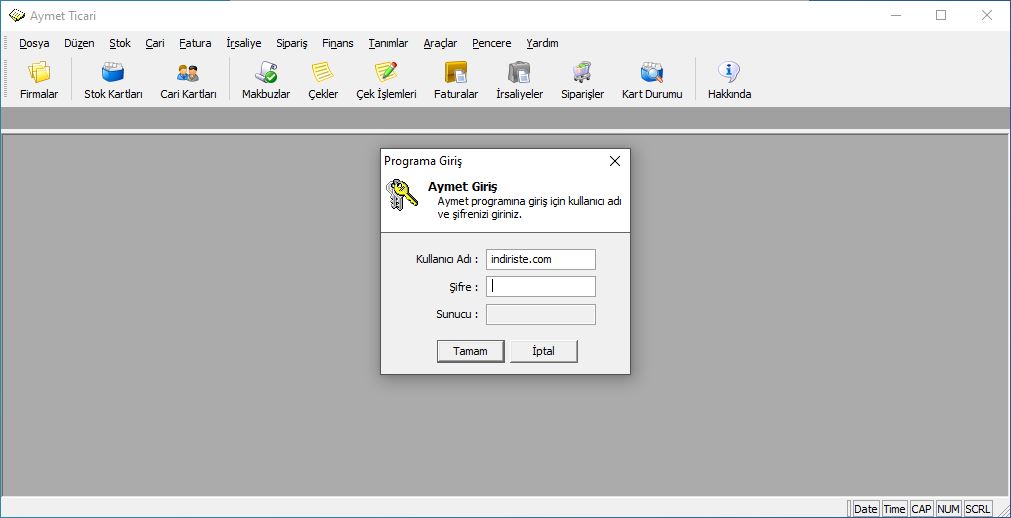Click the disabled Sunucu field
1011x518 pixels.
click(540, 314)
